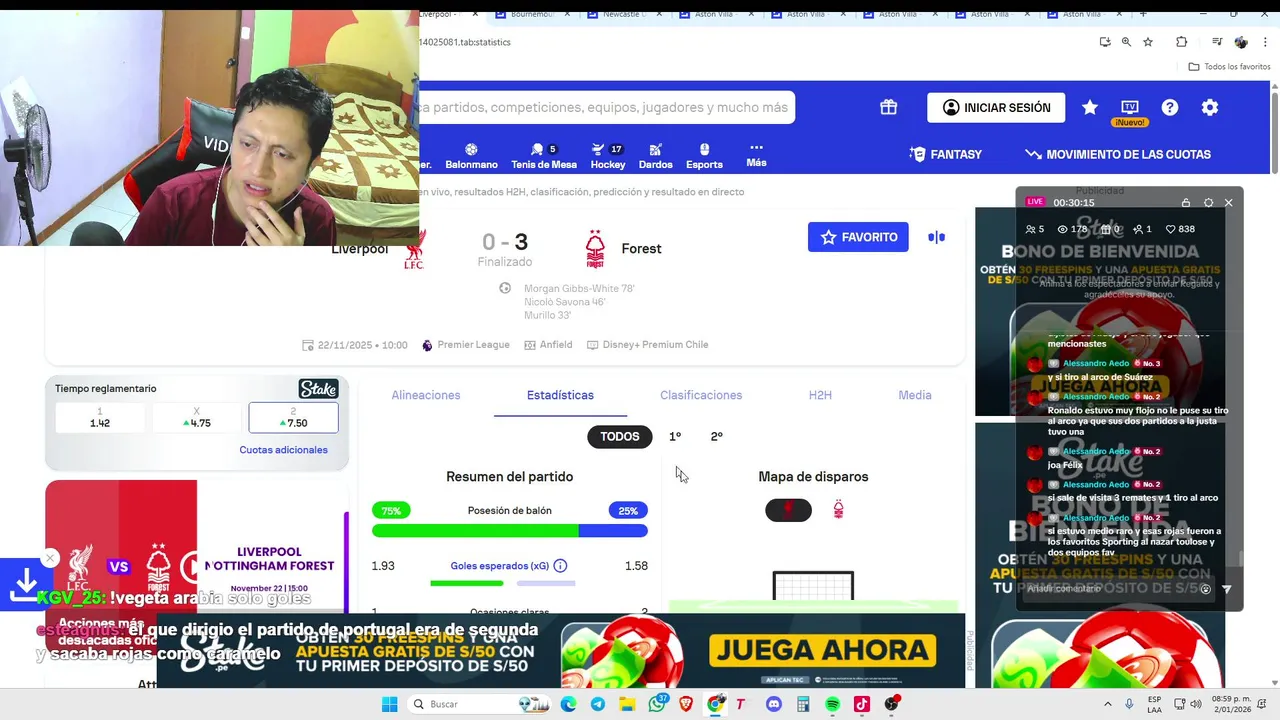The height and width of the screenshot is (720, 1280).
Task: Open Media tab
Action: click(x=915, y=395)
